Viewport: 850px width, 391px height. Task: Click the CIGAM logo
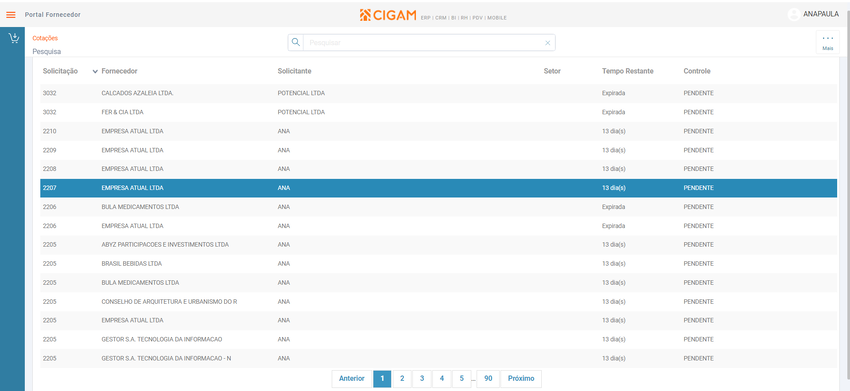[387, 15]
